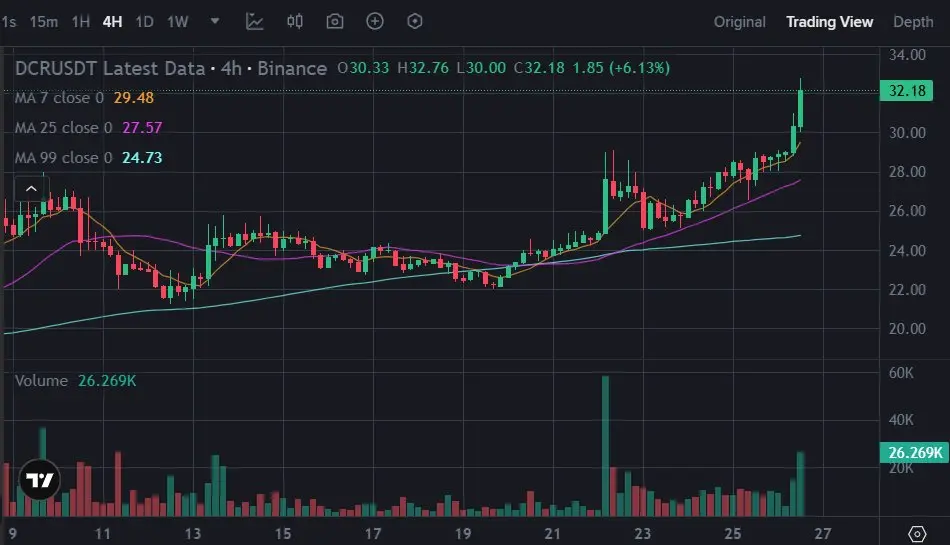Select the MA 7 close indicator label
The image size is (950, 545).
click(x=59, y=98)
